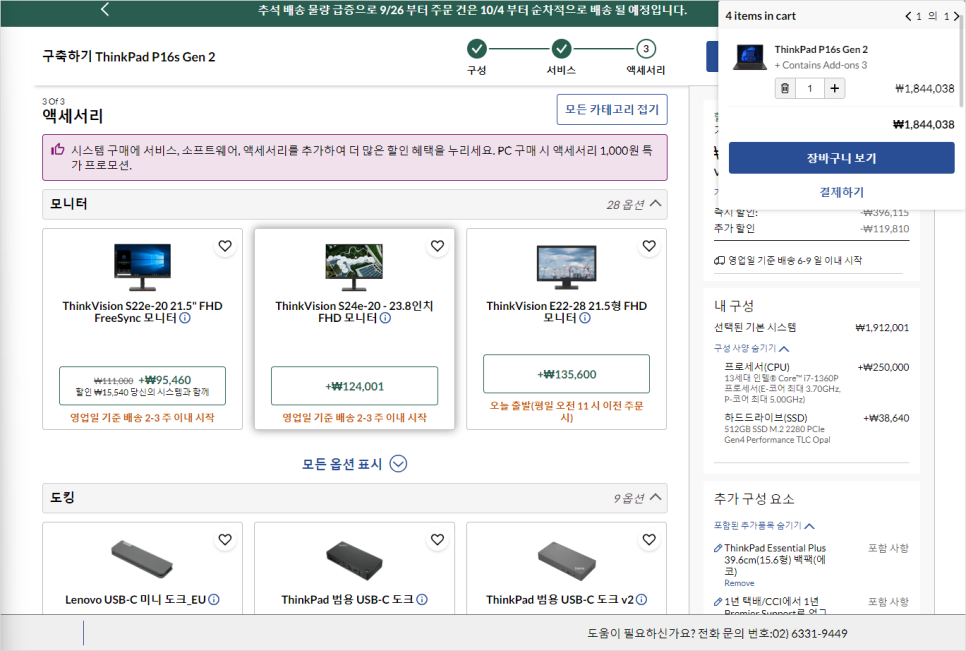Add ThinkVision E22-28 for +₩135,600
This screenshot has height=651, width=966.
point(566,374)
